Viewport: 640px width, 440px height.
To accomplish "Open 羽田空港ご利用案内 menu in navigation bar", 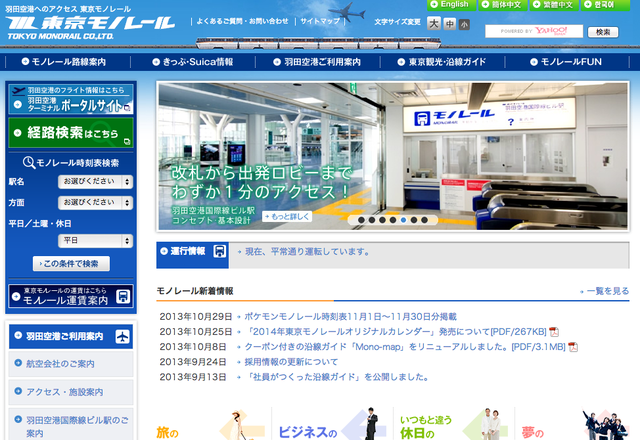I will pos(318,62).
